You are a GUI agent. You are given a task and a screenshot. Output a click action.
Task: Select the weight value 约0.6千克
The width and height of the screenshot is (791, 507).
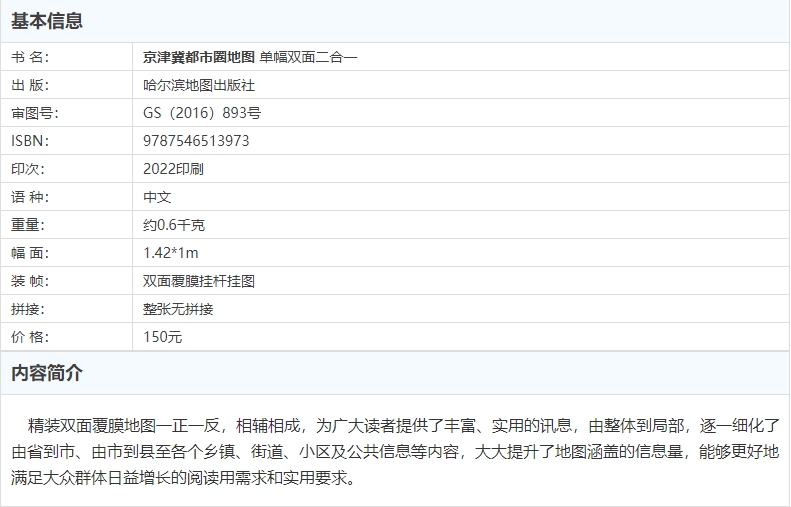tap(174, 225)
